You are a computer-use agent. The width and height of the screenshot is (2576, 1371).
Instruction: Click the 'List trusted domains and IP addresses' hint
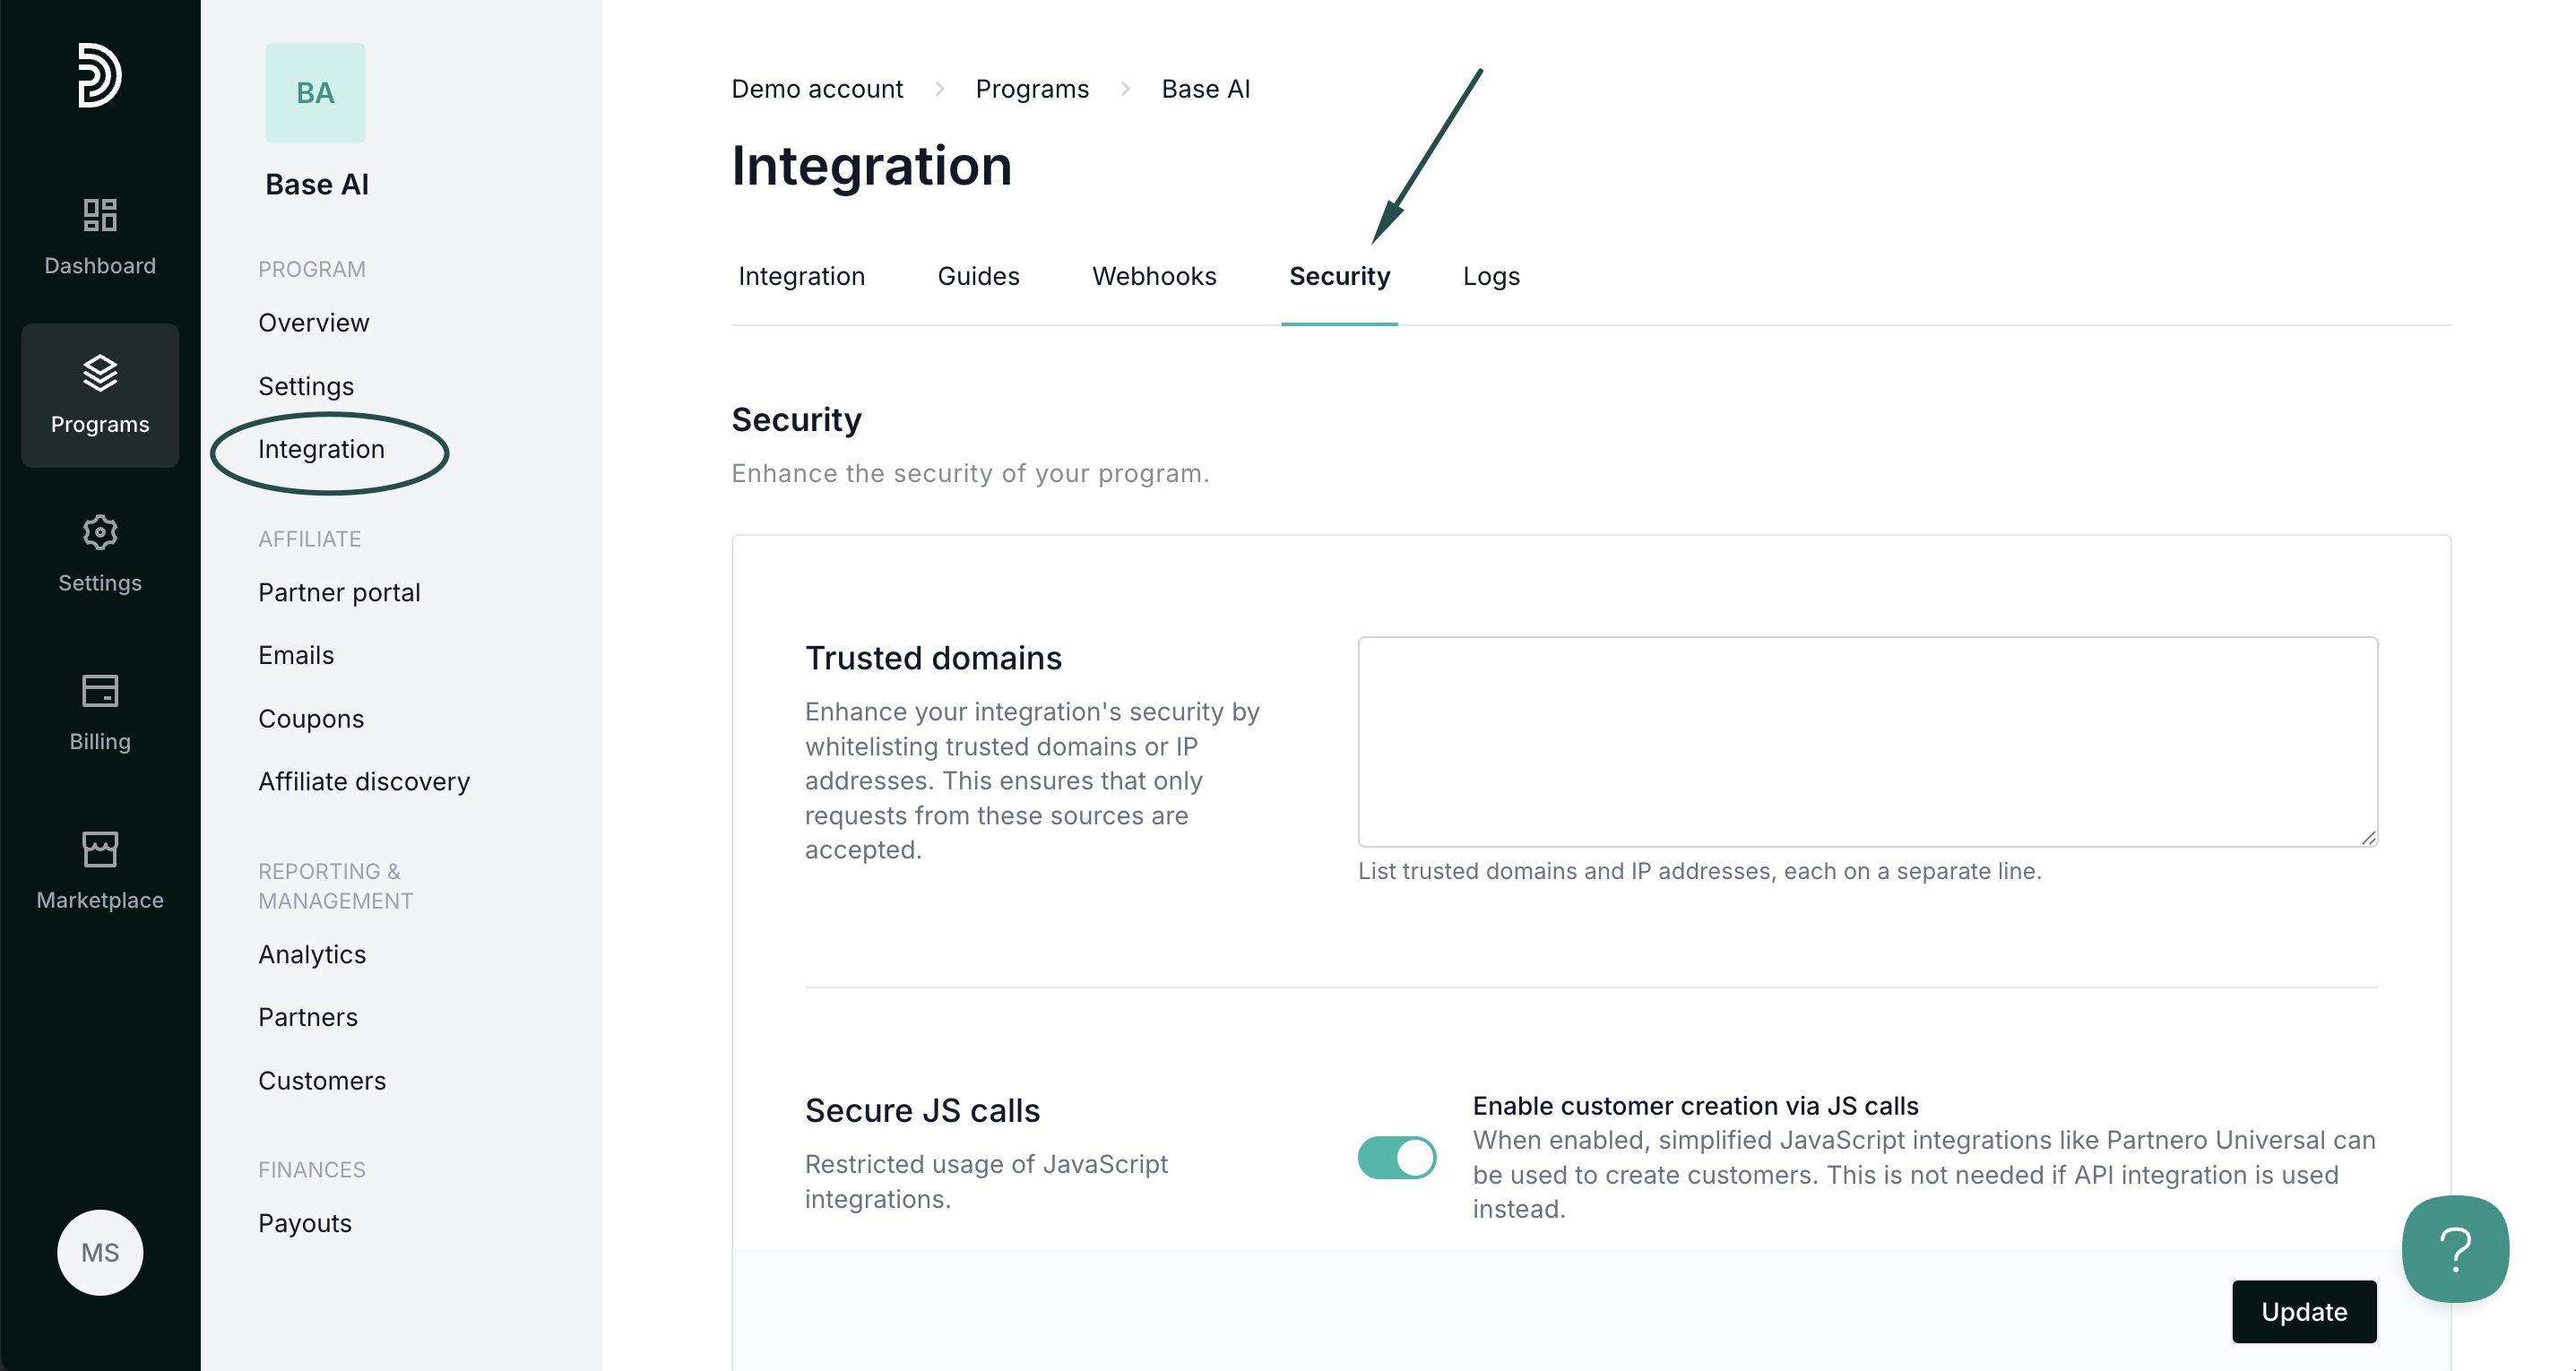[1699, 871]
